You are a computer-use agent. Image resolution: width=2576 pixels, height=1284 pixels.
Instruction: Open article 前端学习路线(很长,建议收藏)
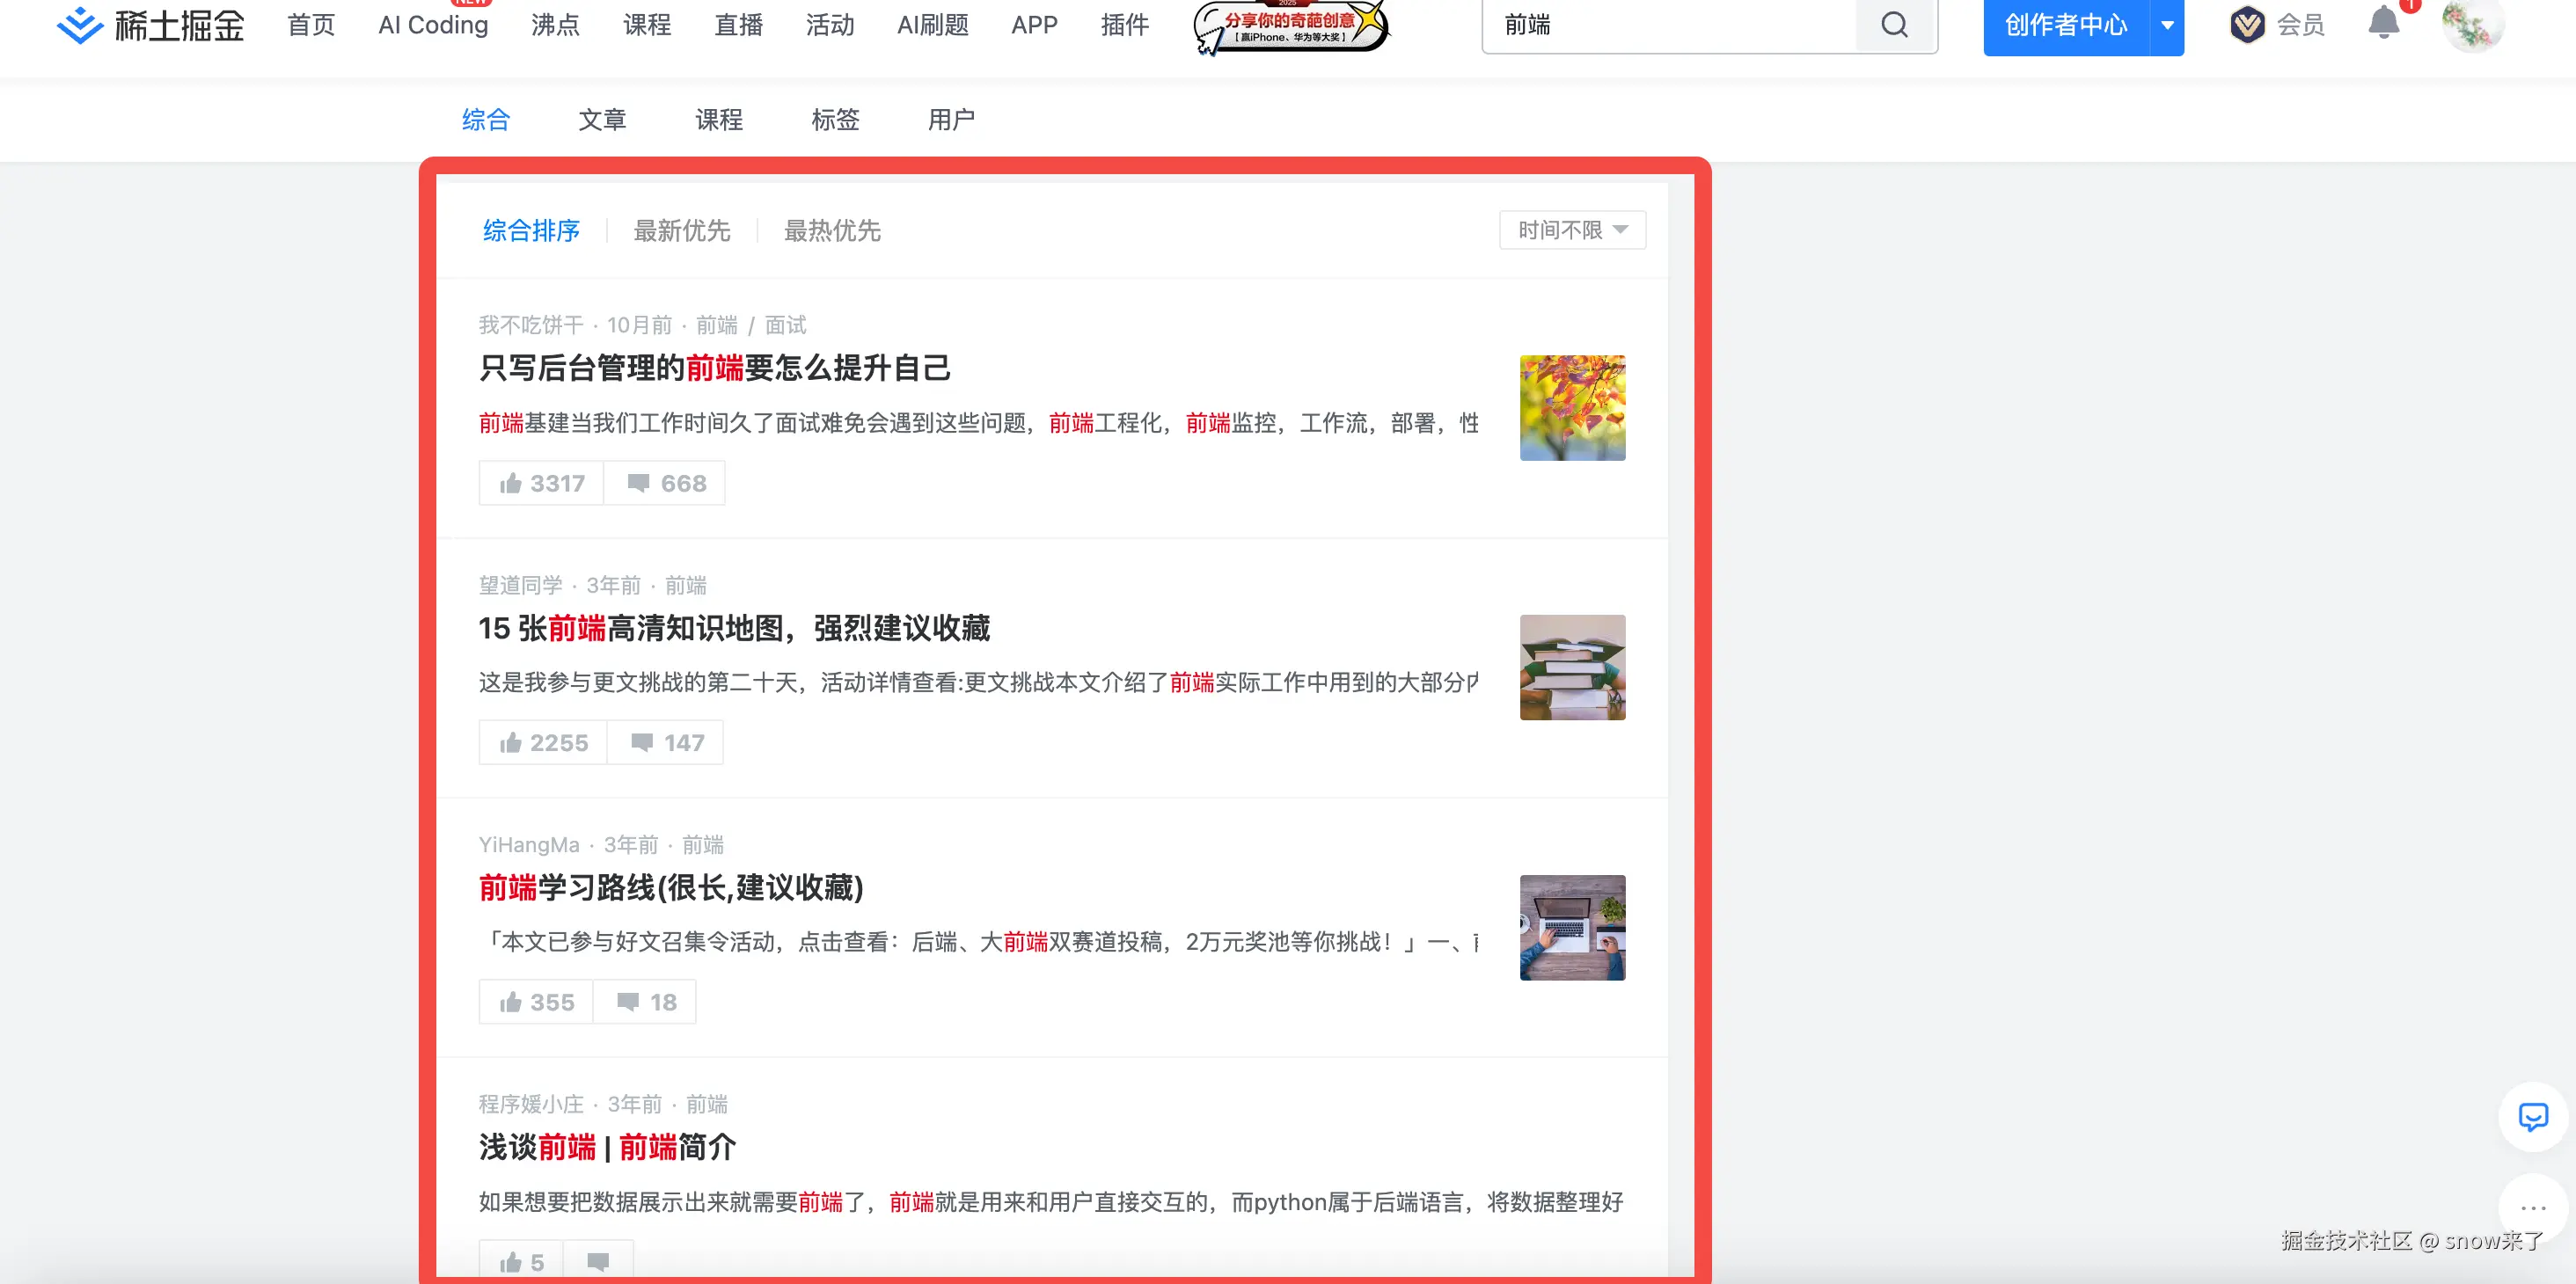(670, 887)
